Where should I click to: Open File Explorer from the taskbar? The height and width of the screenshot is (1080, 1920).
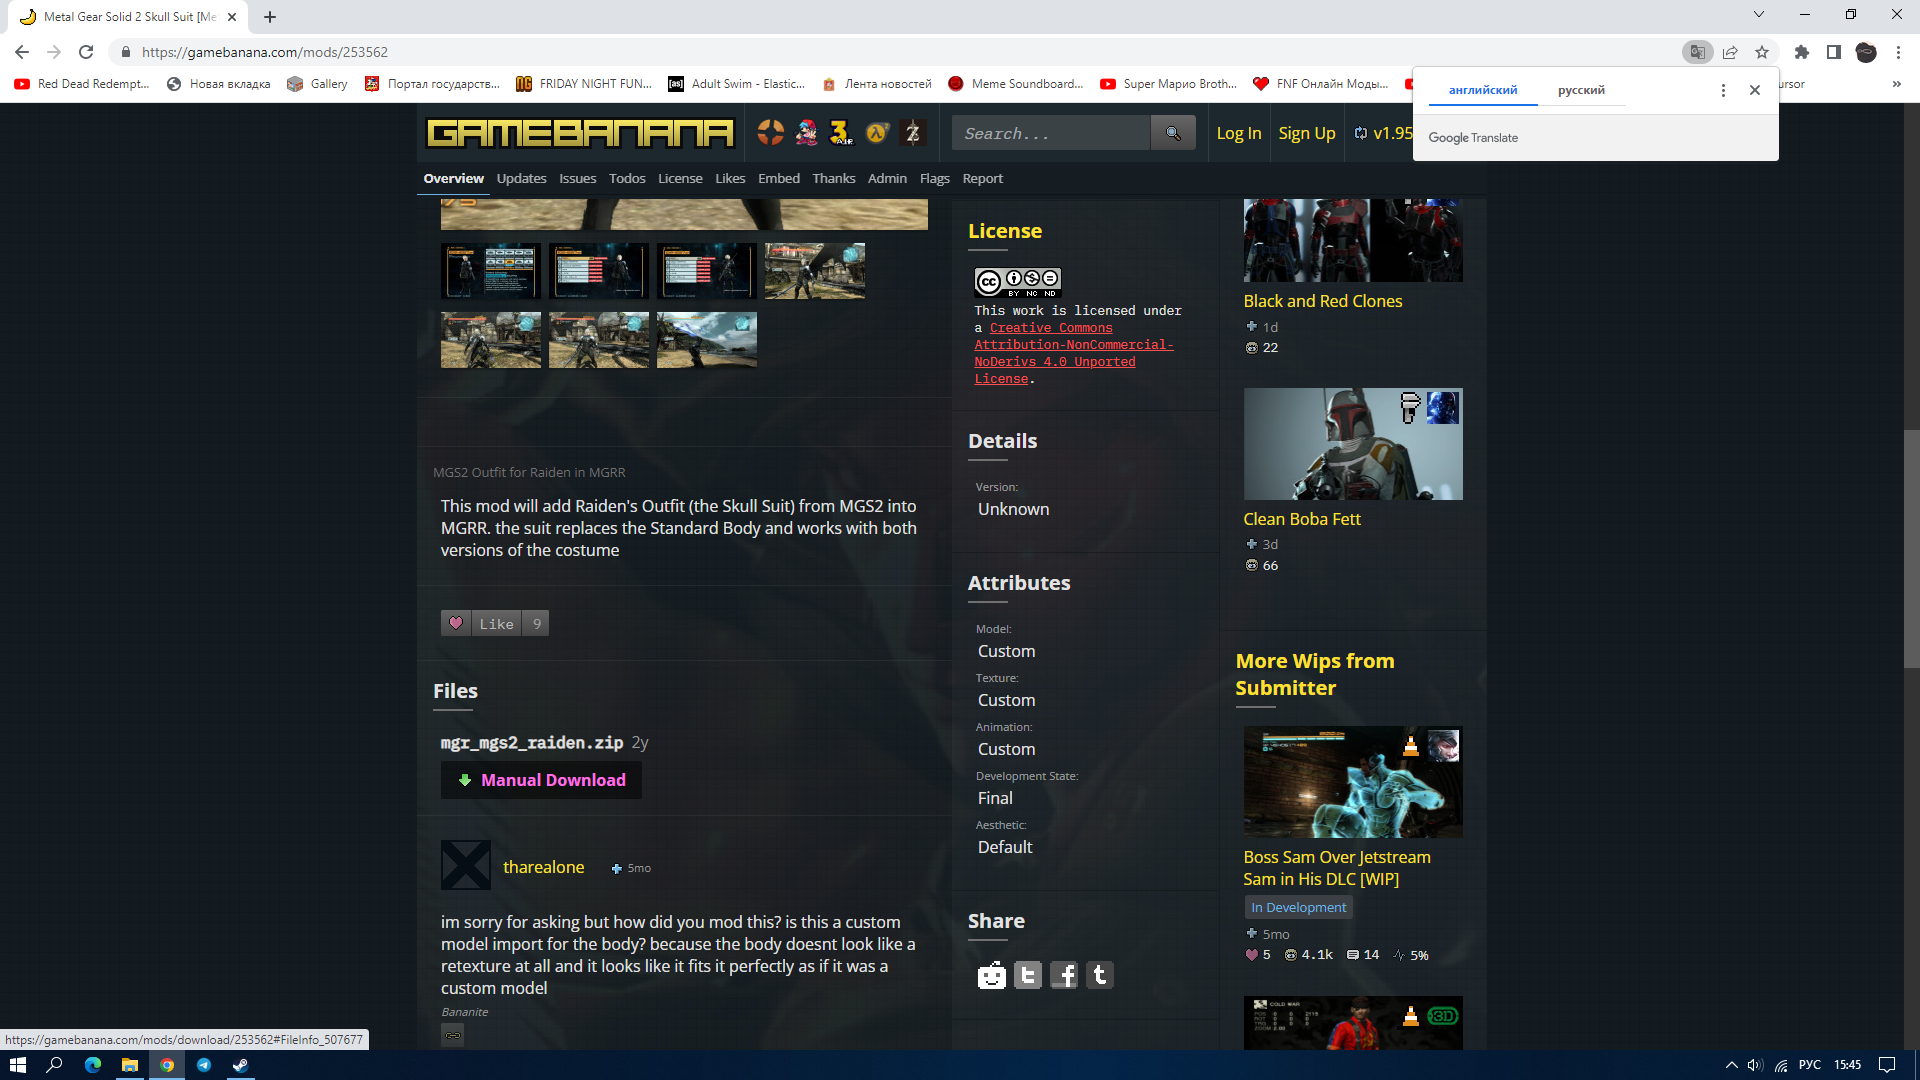[x=130, y=1065]
